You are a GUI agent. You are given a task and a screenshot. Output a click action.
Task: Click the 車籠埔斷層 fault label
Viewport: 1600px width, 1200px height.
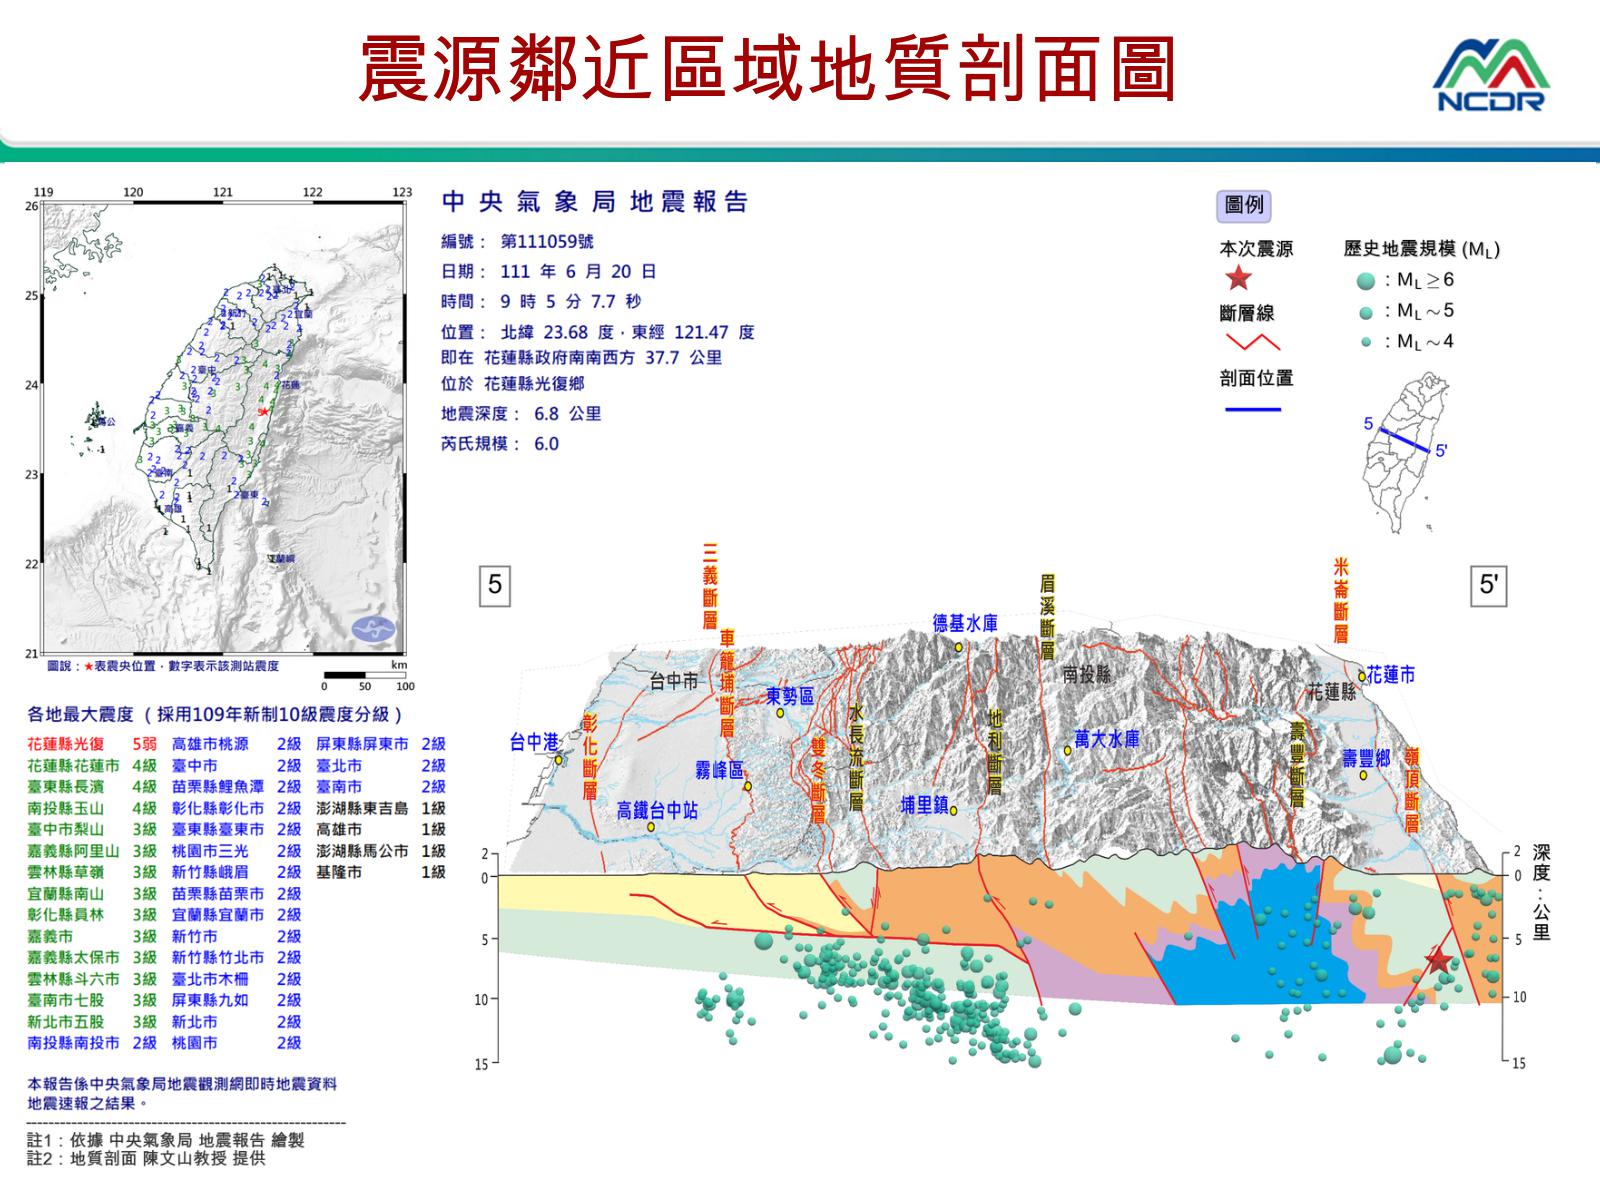point(727,682)
